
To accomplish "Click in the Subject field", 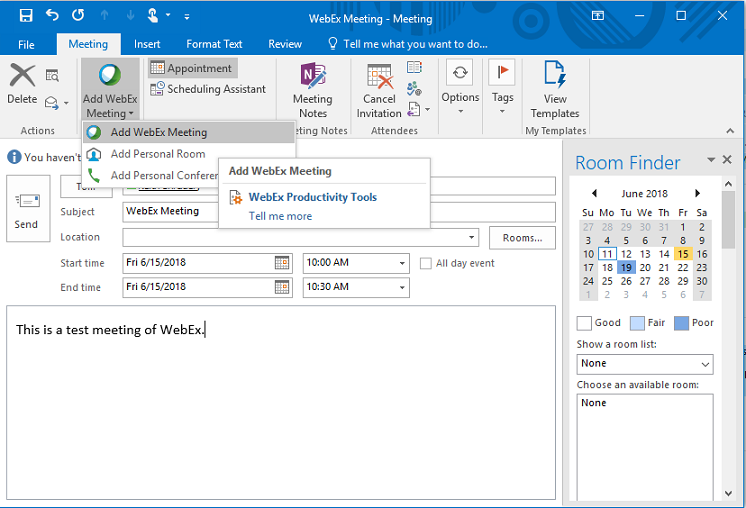I will point(339,212).
